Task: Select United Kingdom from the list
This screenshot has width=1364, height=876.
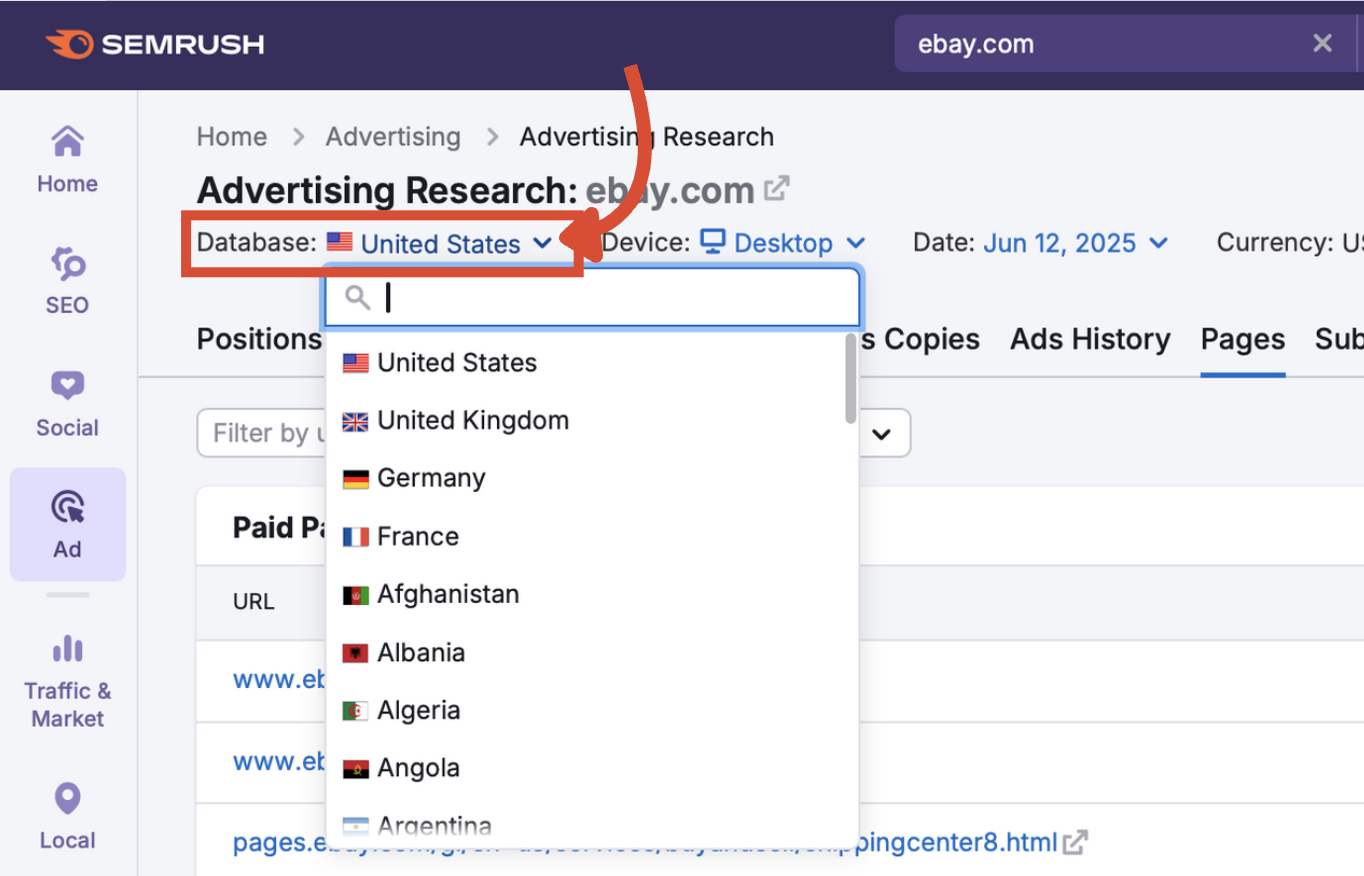Action: tap(472, 421)
